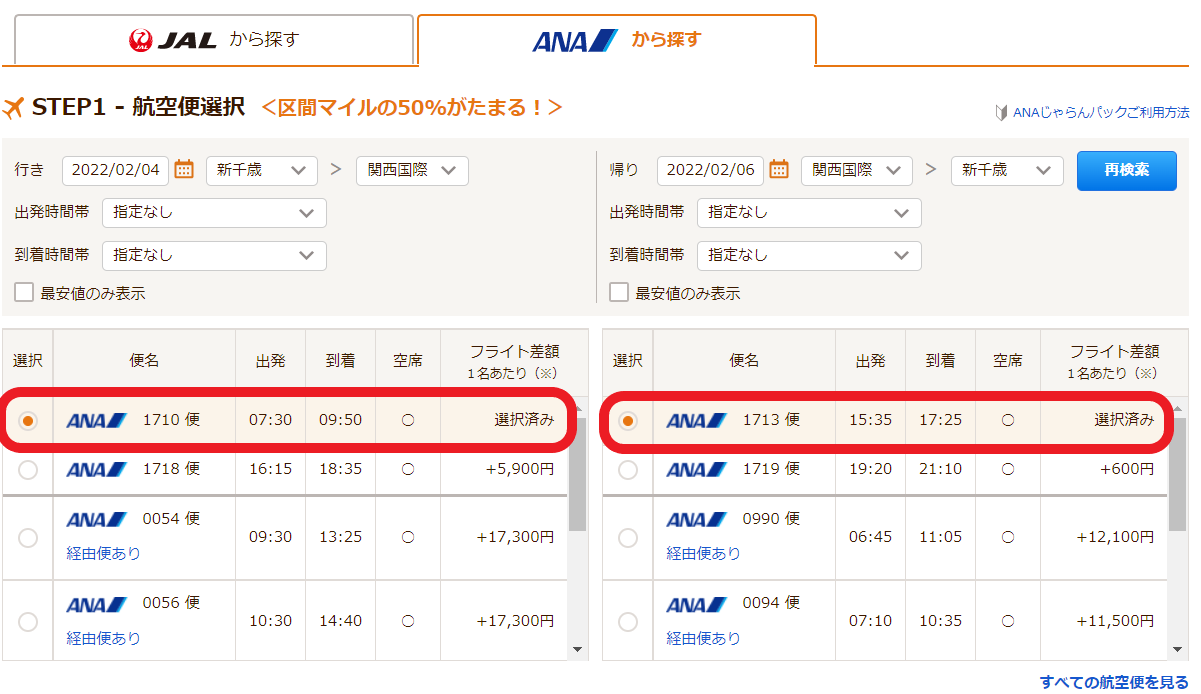This screenshot has width=1201, height=694.
Task: Expand outbound 出発時間帯 dropdown
Action: [x=214, y=213]
